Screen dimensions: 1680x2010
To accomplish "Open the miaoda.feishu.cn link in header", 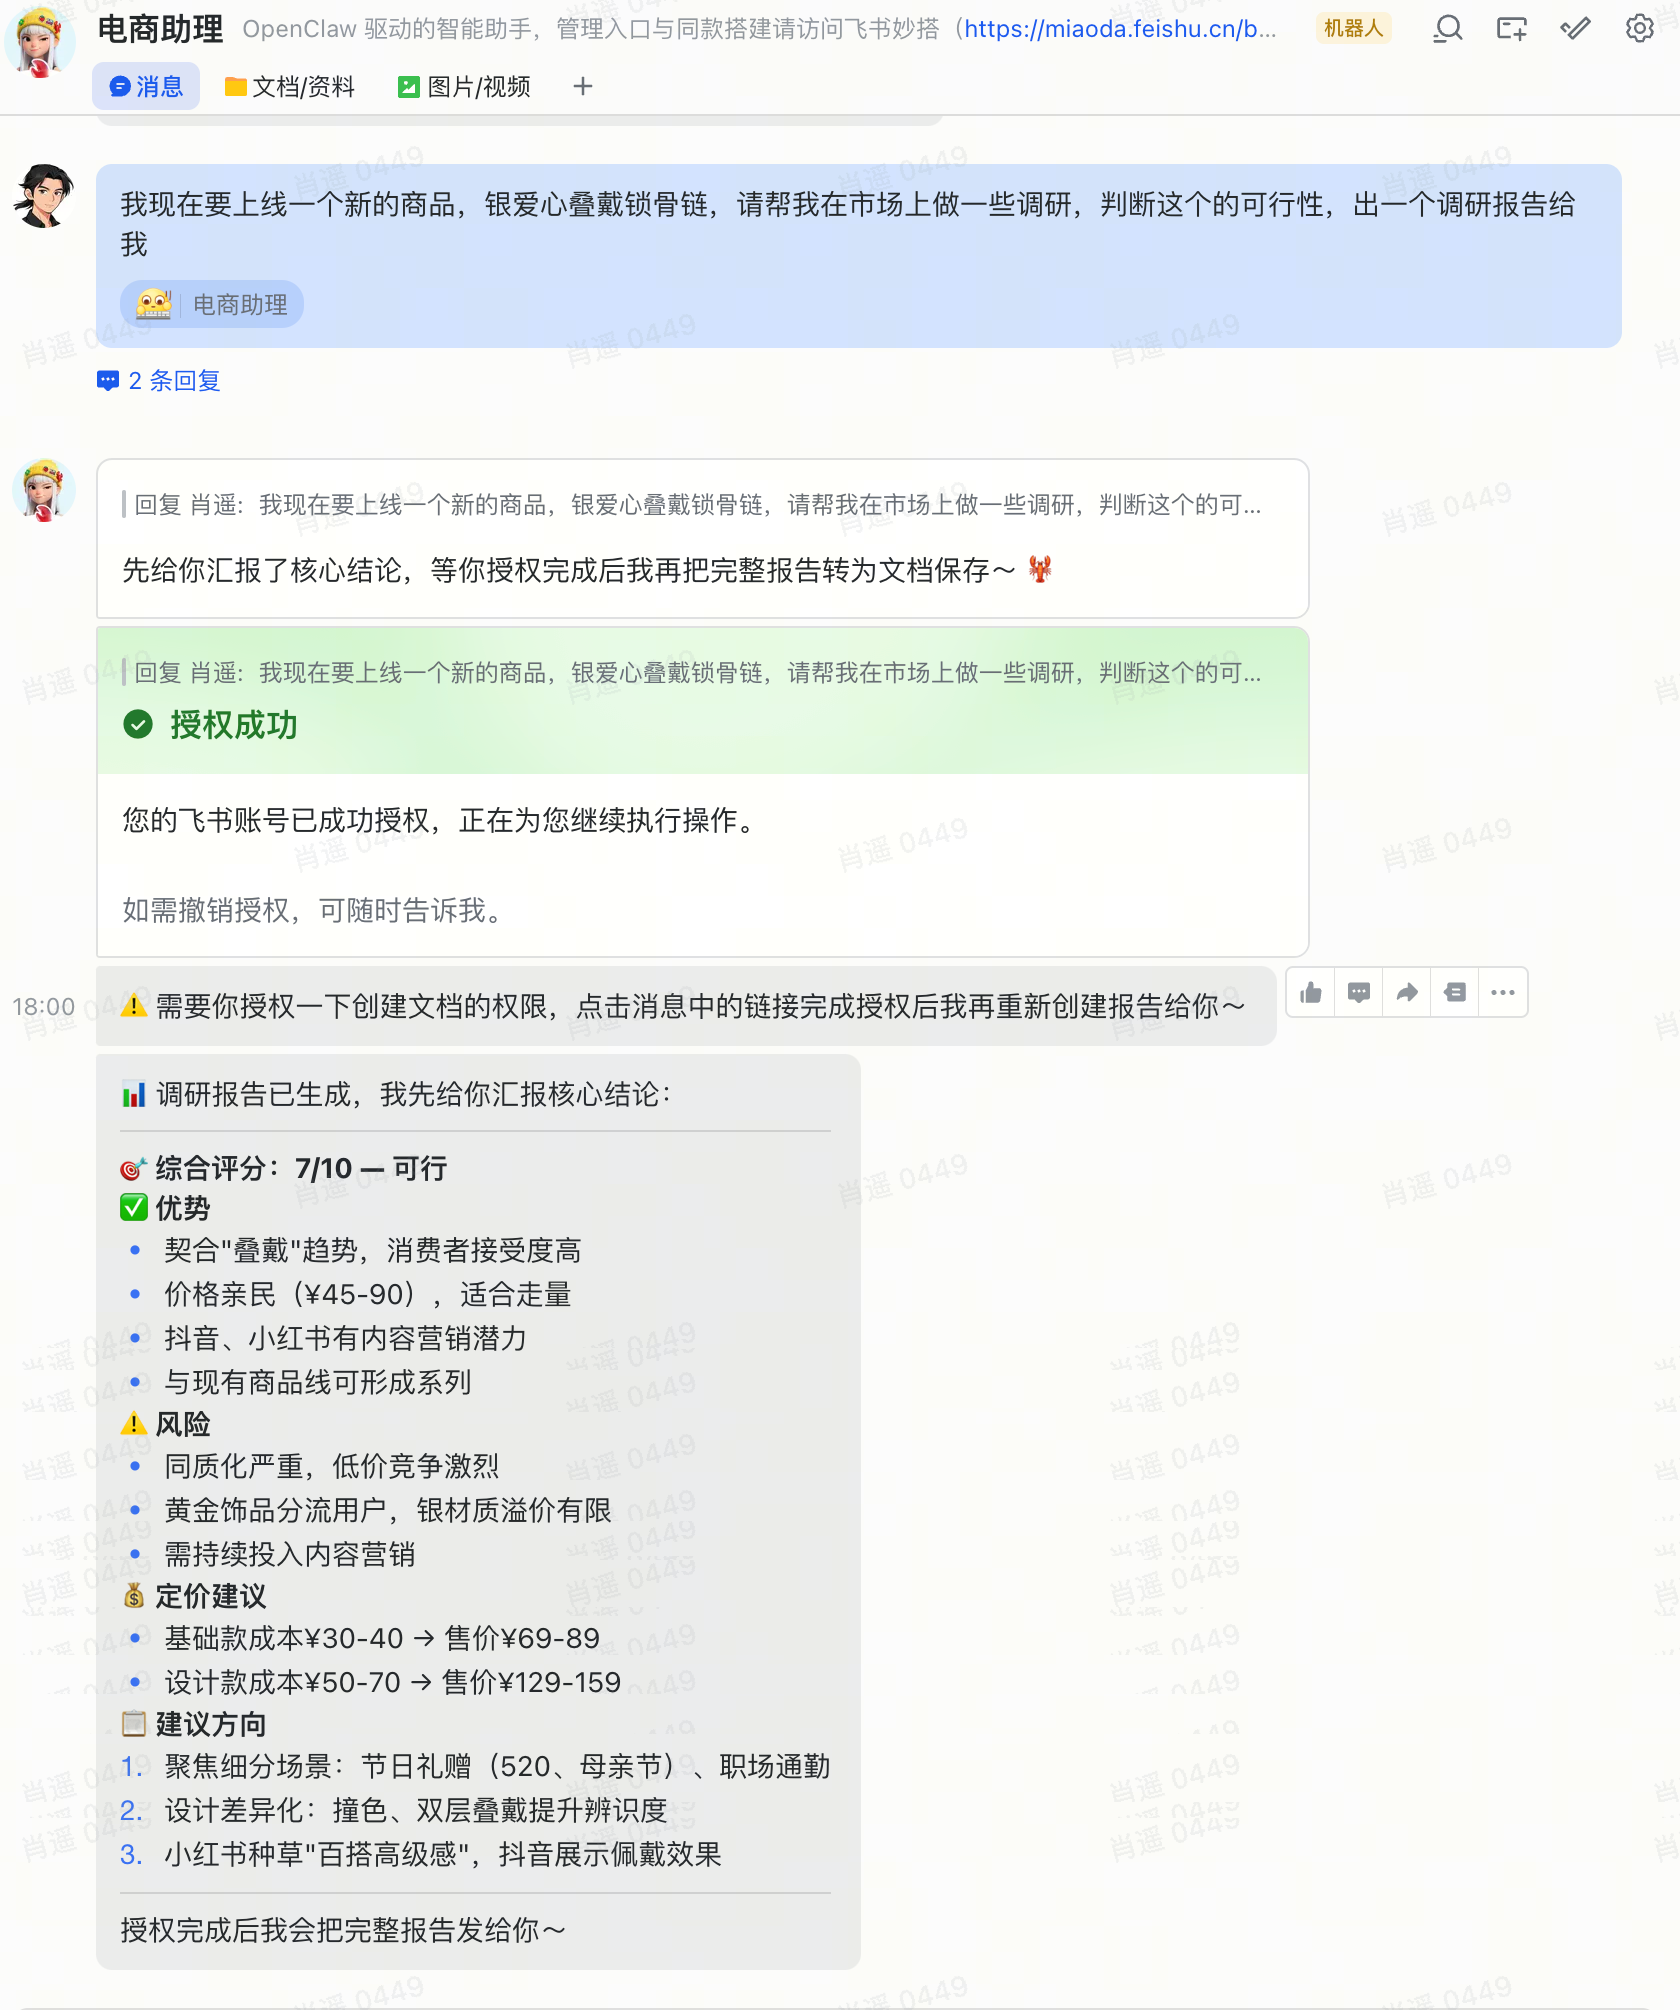I will (1120, 29).
